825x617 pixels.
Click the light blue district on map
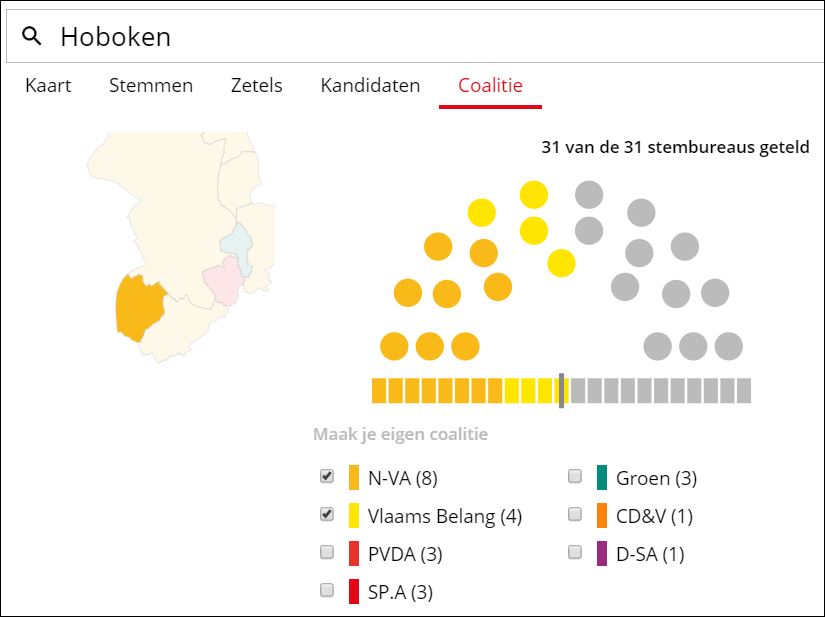click(x=237, y=243)
